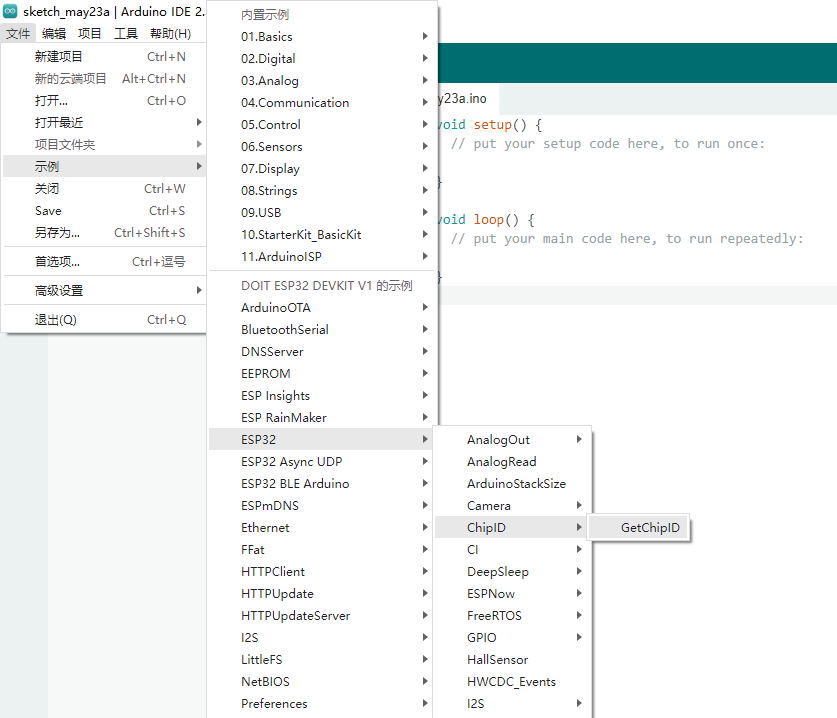Screen dimensions: 837x718
Task: Open FreeRTOS submenu
Action: [512, 616]
